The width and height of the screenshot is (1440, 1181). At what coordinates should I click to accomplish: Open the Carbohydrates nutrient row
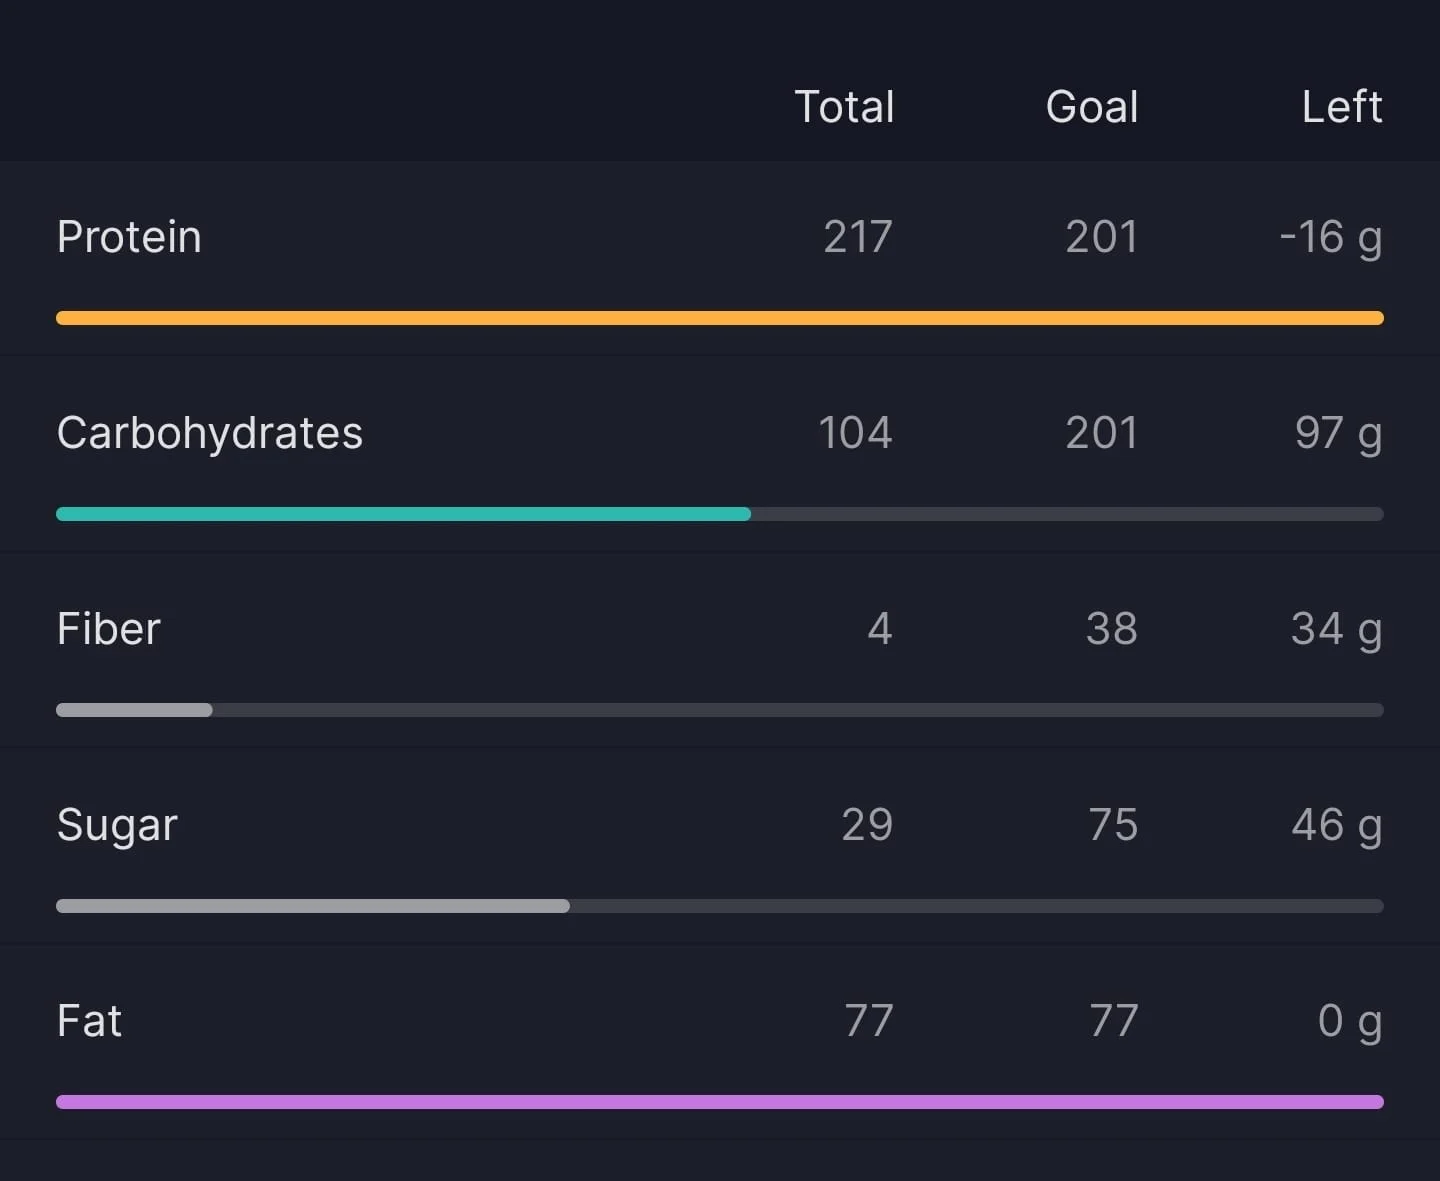pos(720,455)
